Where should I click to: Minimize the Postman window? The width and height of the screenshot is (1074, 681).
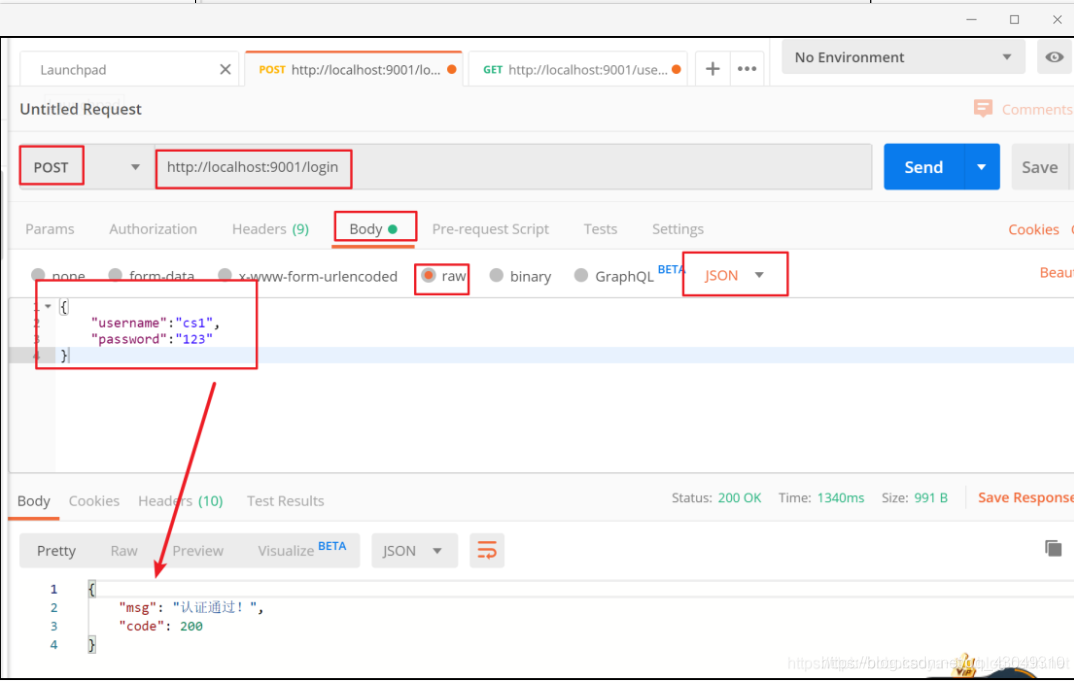click(x=971, y=19)
